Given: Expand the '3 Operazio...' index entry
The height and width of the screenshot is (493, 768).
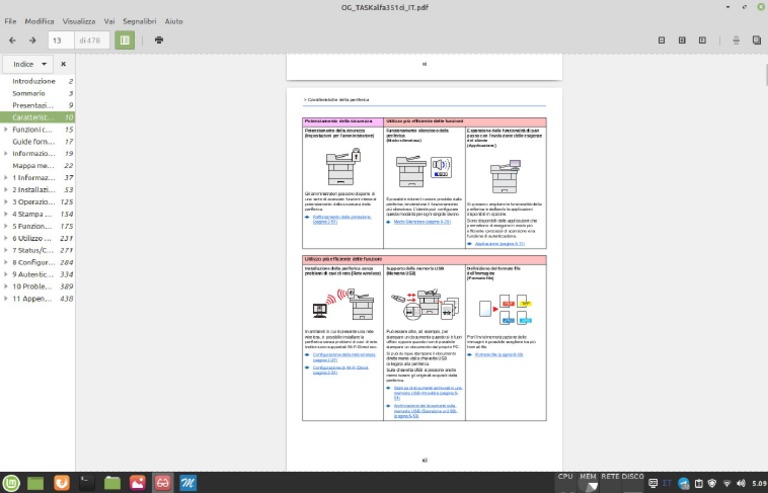Looking at the screenshot, I should point(5,201).
